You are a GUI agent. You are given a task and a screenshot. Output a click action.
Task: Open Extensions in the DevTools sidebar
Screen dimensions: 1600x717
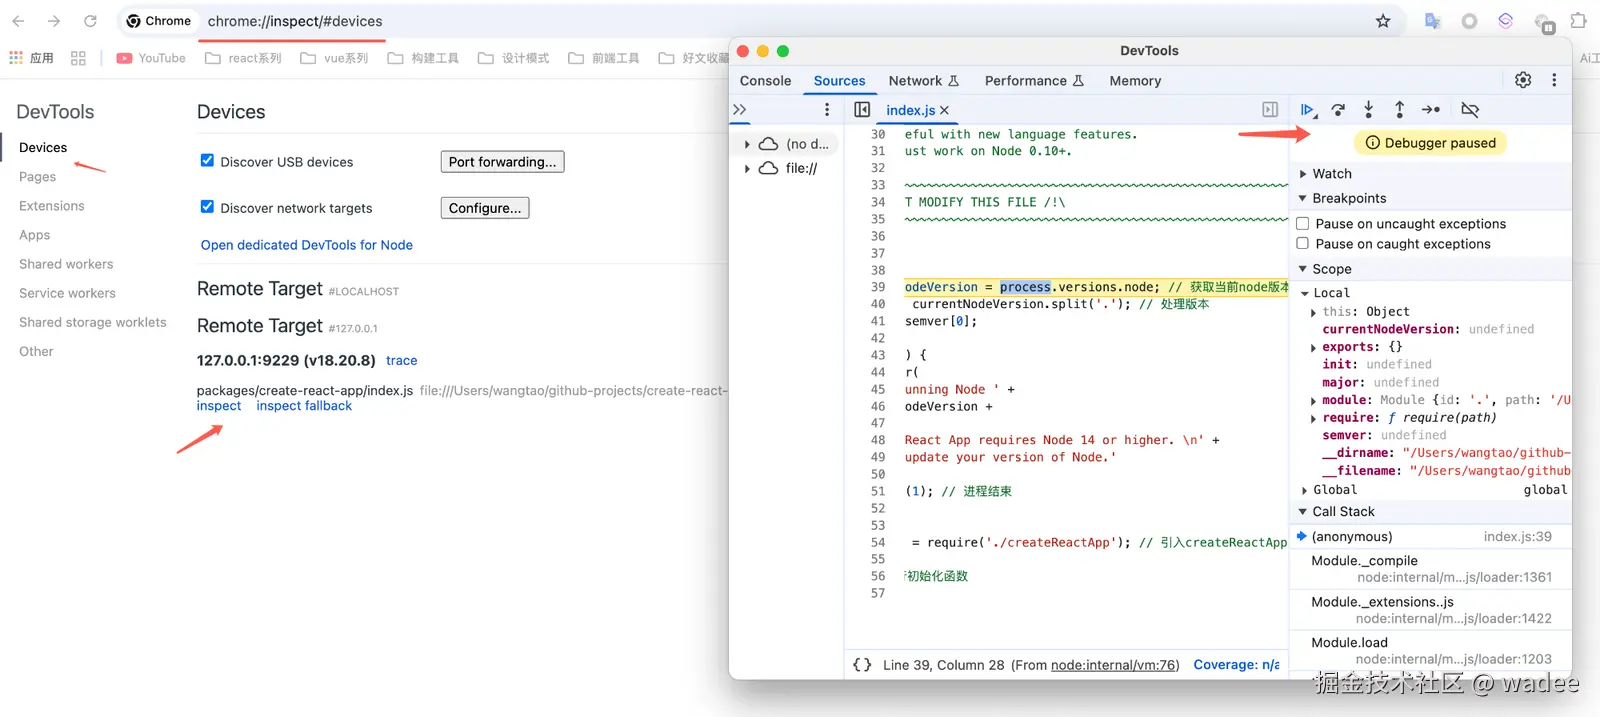point(51,205)
